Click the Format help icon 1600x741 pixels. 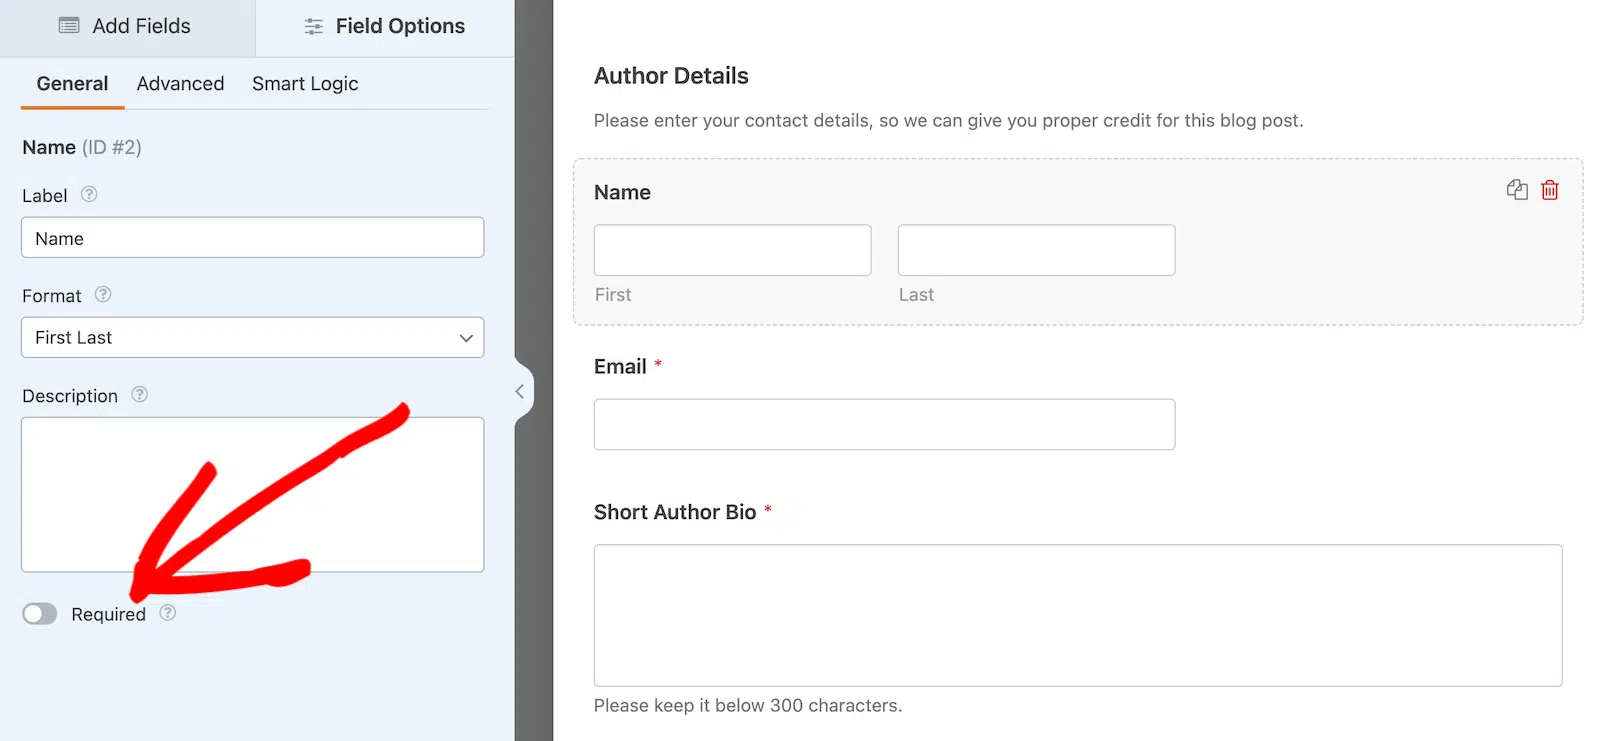(103, 294)
